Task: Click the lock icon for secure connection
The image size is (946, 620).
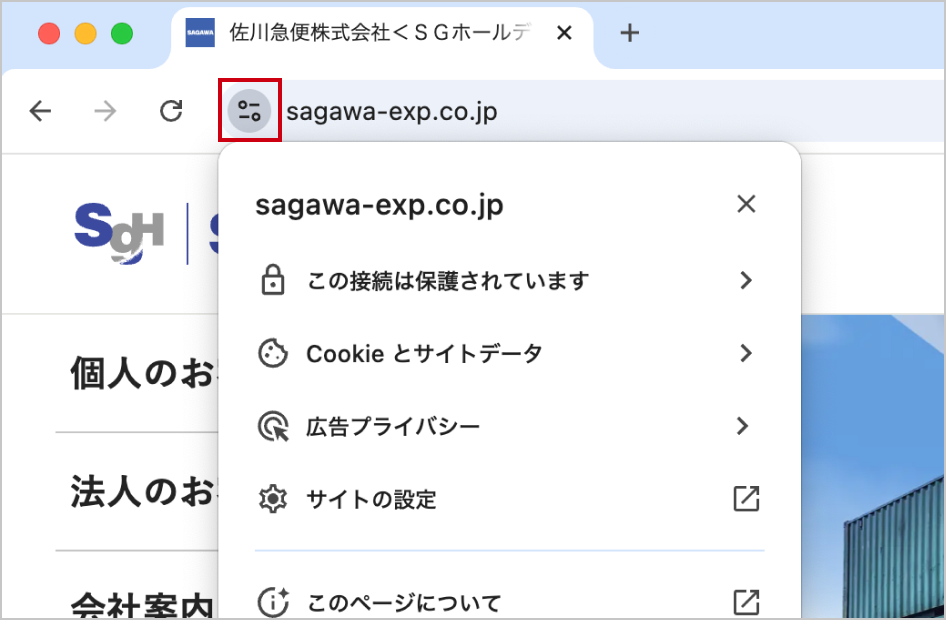Action: pos(273,280)
